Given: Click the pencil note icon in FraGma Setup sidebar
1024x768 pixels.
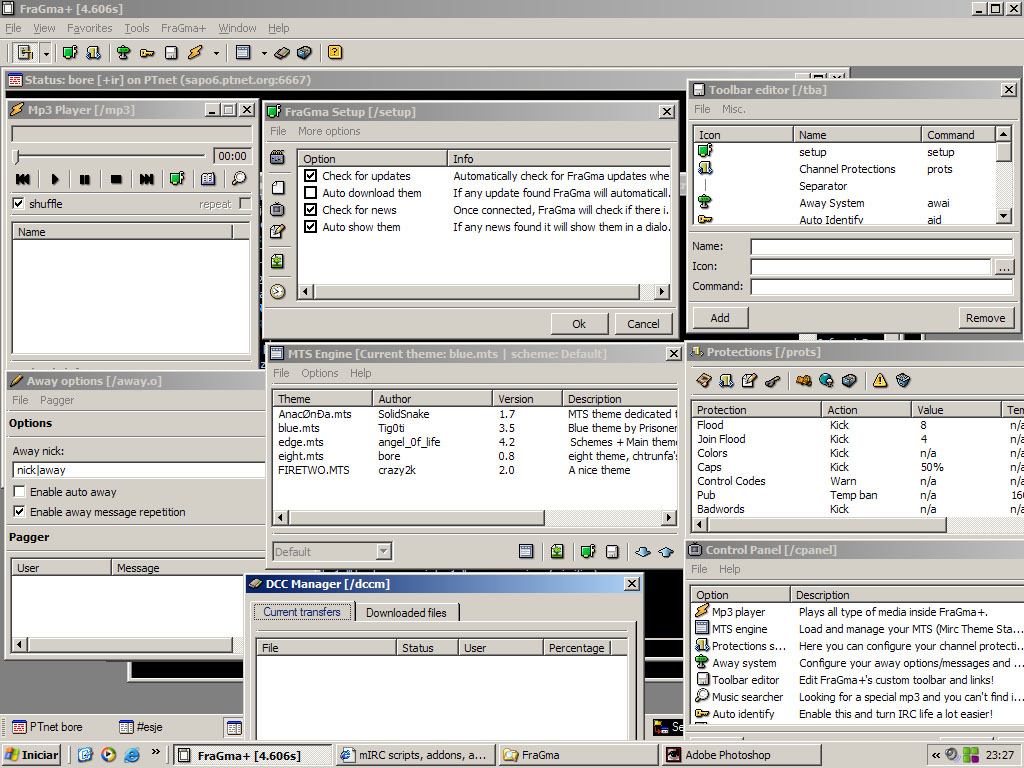Looking at the screenshot, I should click(x=278, y=231).
